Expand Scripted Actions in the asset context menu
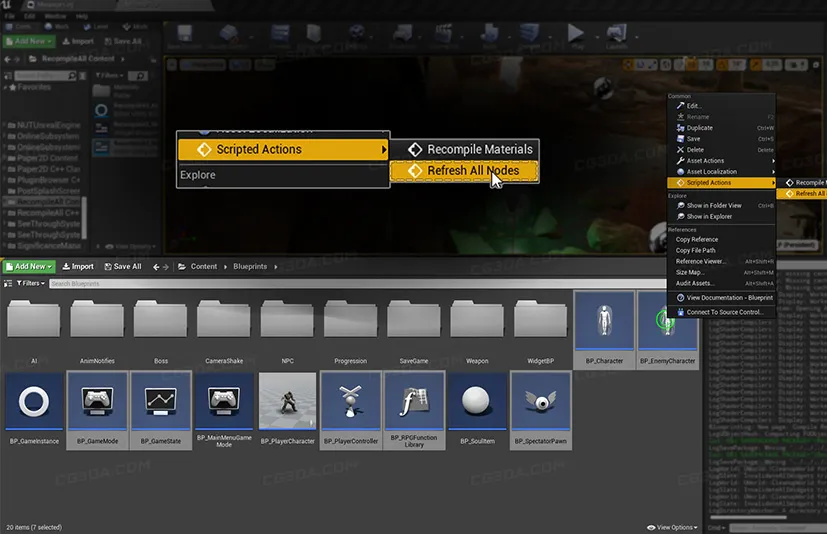 coord(722,183)
